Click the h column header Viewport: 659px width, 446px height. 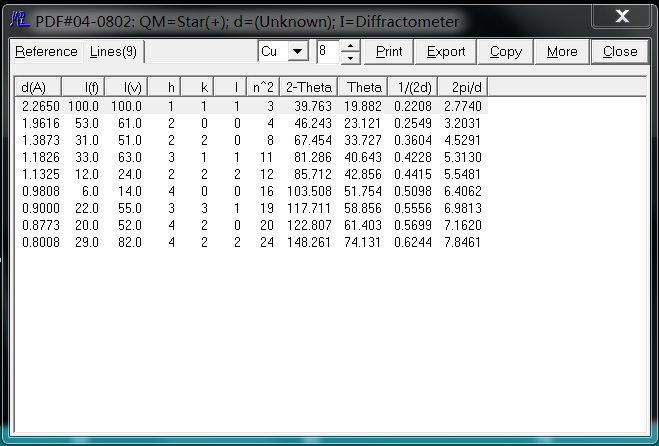coord(164,87)
